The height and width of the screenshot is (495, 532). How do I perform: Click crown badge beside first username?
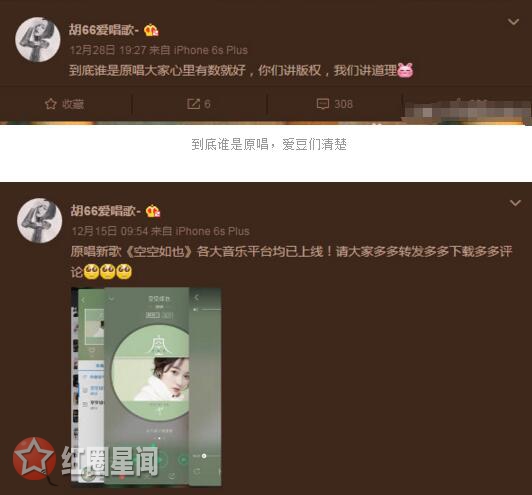[x=151, y=30]
